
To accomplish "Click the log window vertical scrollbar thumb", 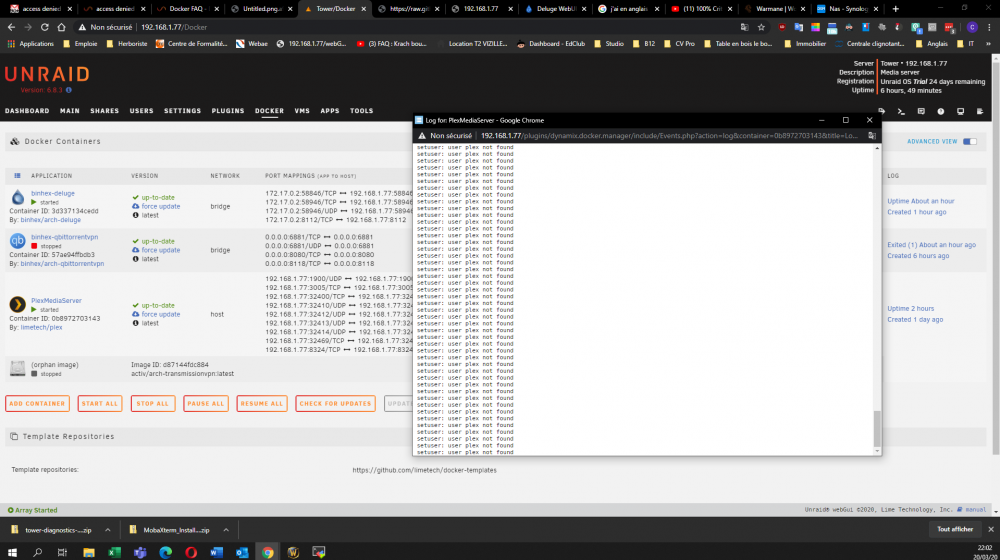I will point(877,429).
